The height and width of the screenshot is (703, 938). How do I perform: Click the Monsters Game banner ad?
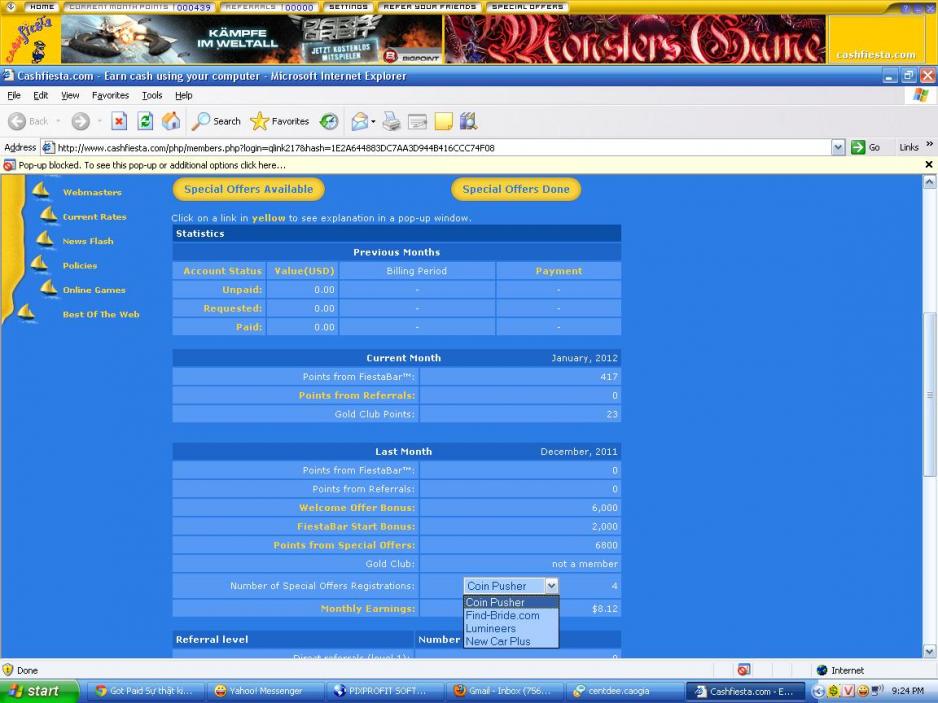point(635,39)
